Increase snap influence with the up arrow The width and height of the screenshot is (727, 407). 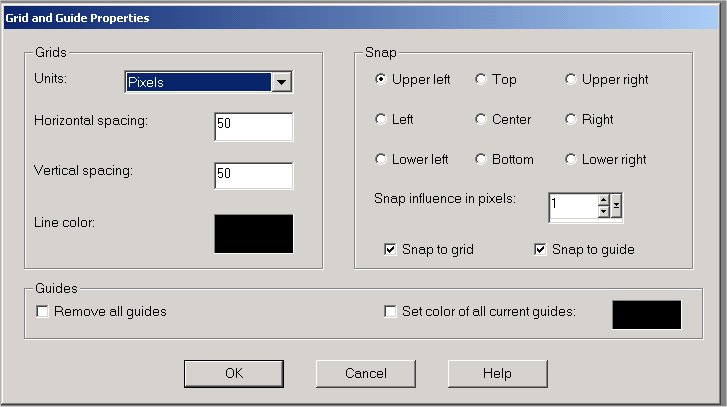pyautogui.click(x=603, y=201)
